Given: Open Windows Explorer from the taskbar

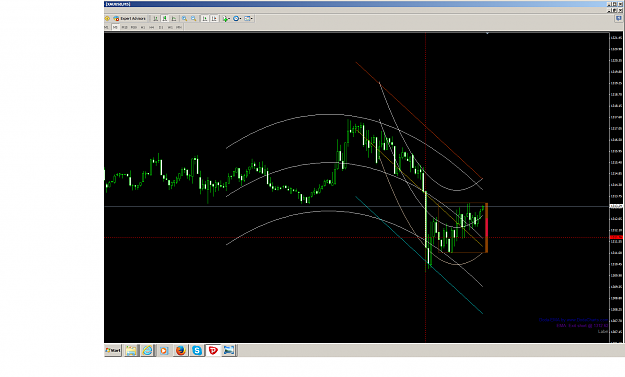Looking at the screenshot, I should click(131, 350).
